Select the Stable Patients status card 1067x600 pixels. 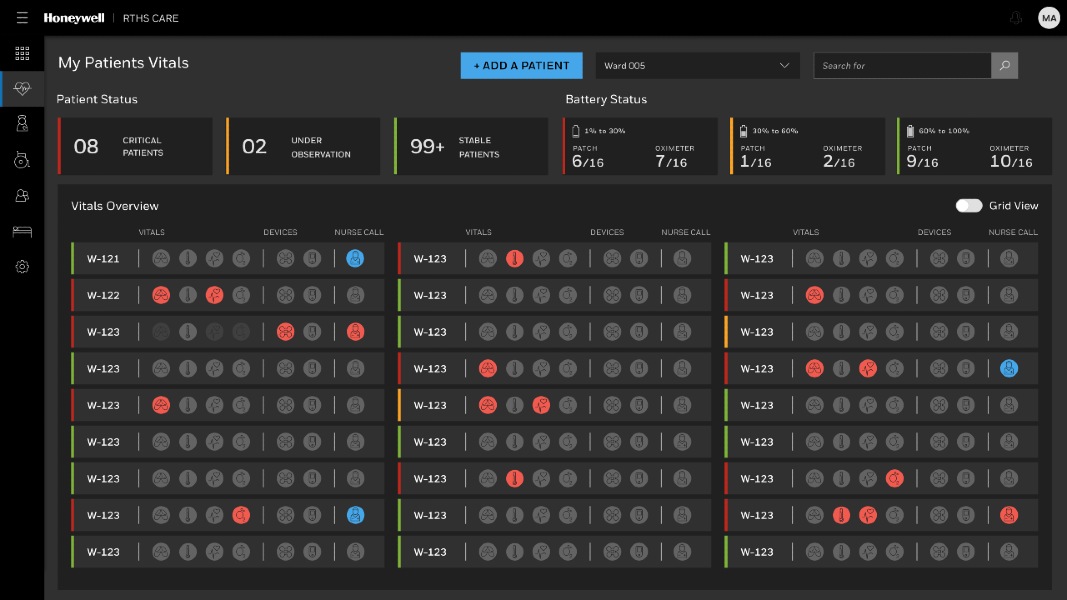click(x=471, y=147)
